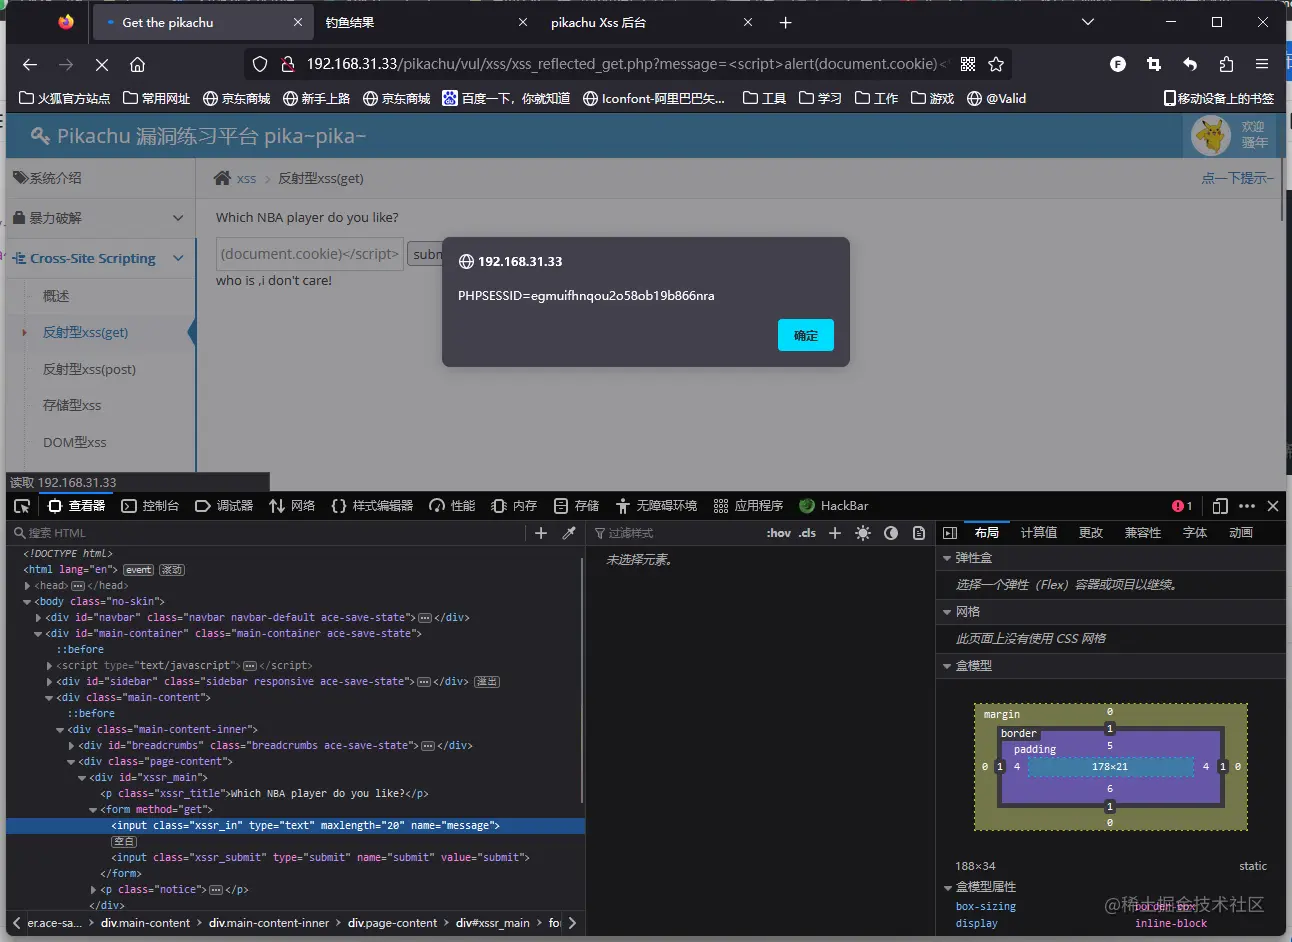Click the 搜索 HTML search field
Image resolution: width=1292 pixels, height=942 pixels.
coord(267,533)
